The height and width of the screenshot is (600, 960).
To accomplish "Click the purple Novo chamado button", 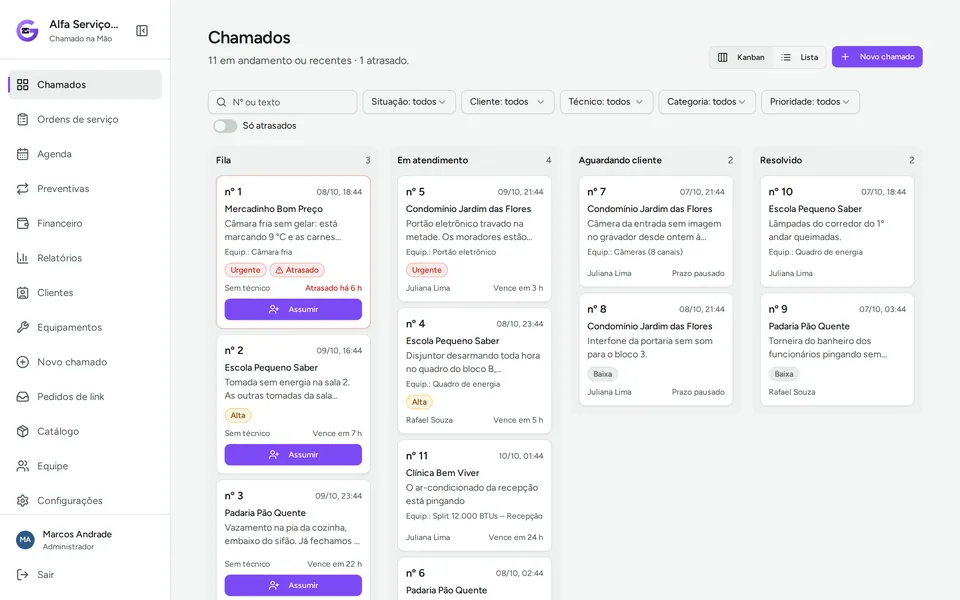I will pyautogui.click(x=877, y=57).
